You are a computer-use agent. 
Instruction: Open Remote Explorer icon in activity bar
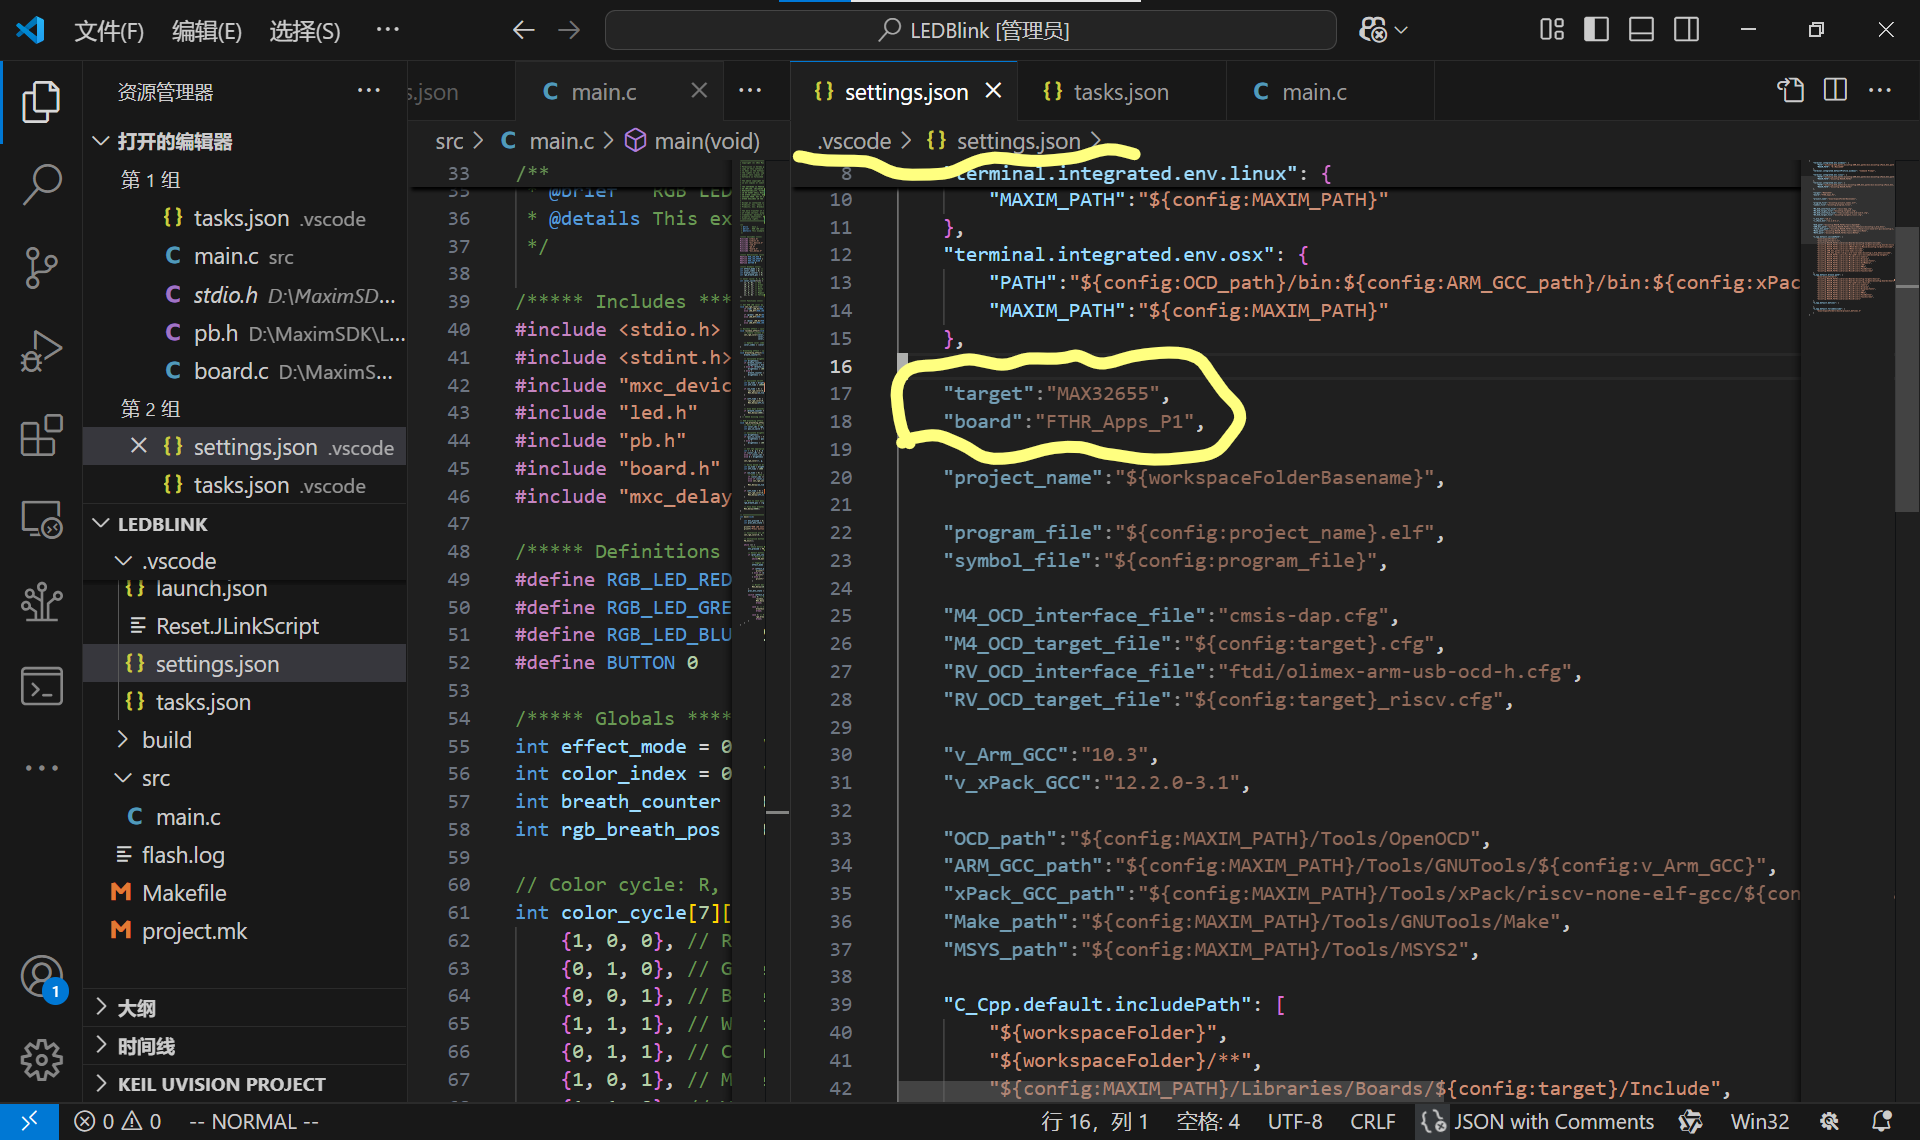[x=41, y=520]
